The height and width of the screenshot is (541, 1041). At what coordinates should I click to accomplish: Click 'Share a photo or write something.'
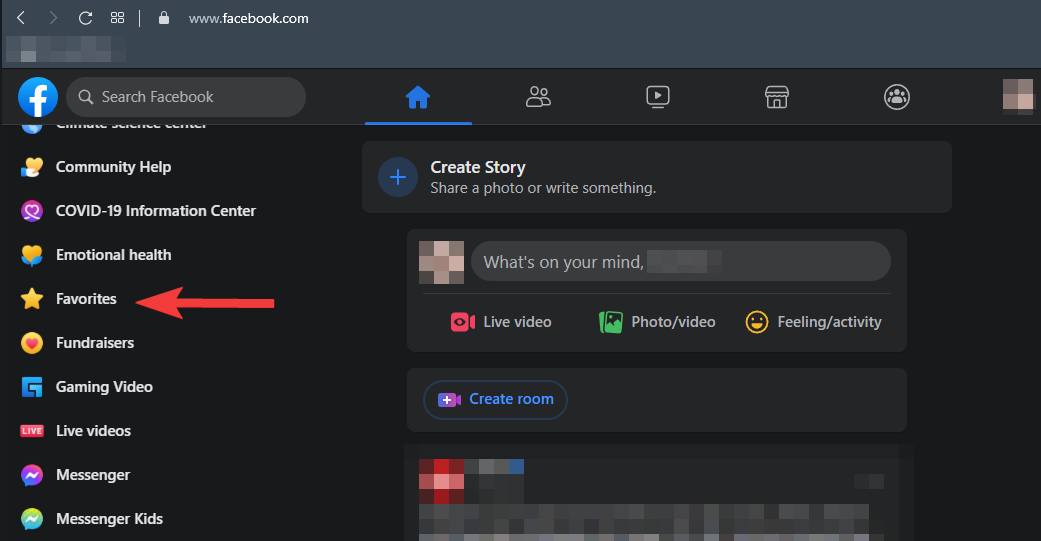coord(543,188)
